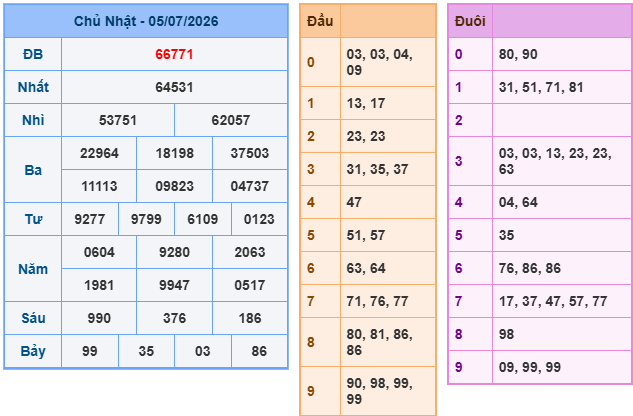Select the Ba prize number 04737

249,186
